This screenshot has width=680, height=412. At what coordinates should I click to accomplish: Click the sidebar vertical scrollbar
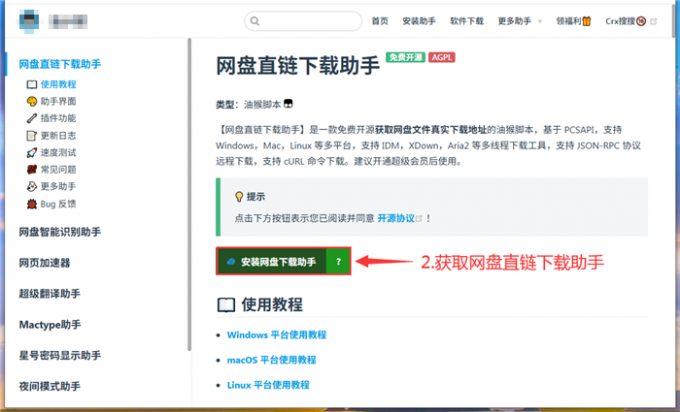190,194
